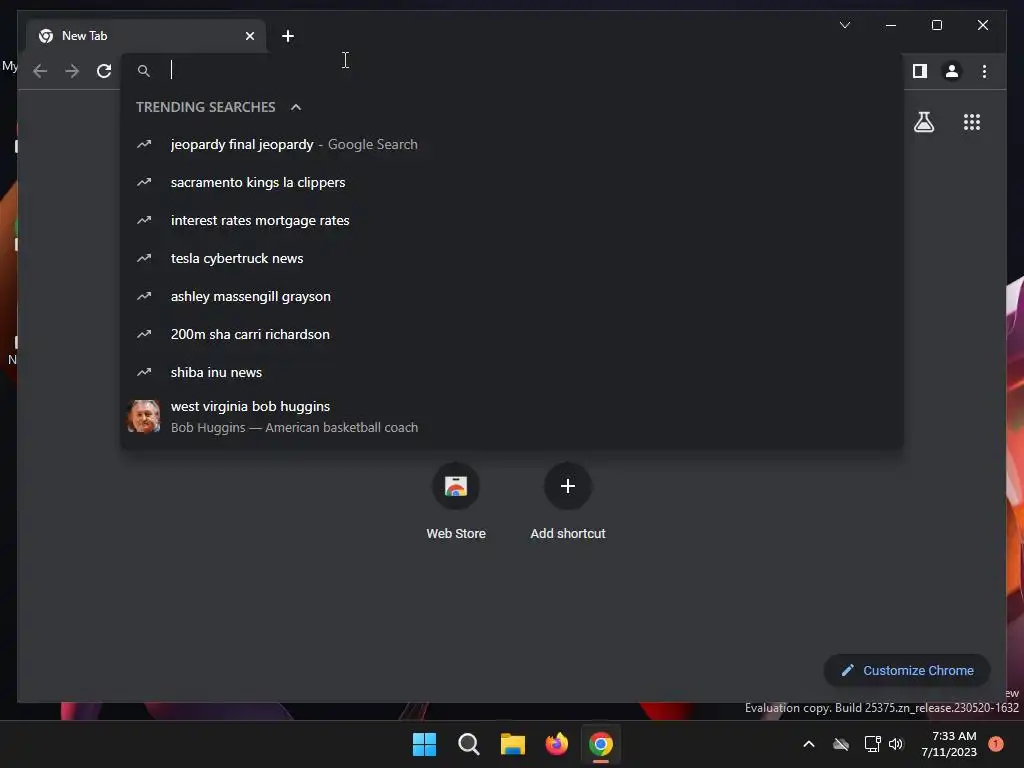Select the suggestion interest rates mortgage rates
This screenshot has height=768, width=1024.
click(x=512, y=220)
